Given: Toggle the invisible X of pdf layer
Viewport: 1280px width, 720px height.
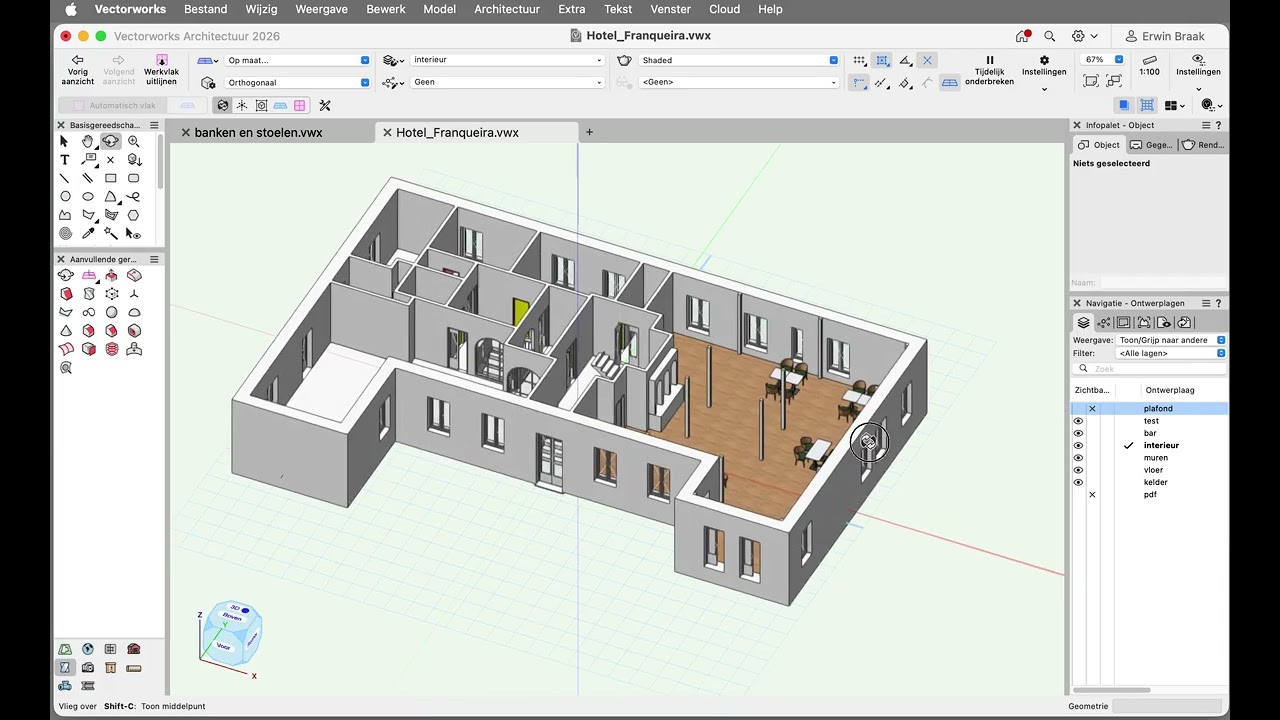Looking at the screenshot, I should (x=1092, y=494).
